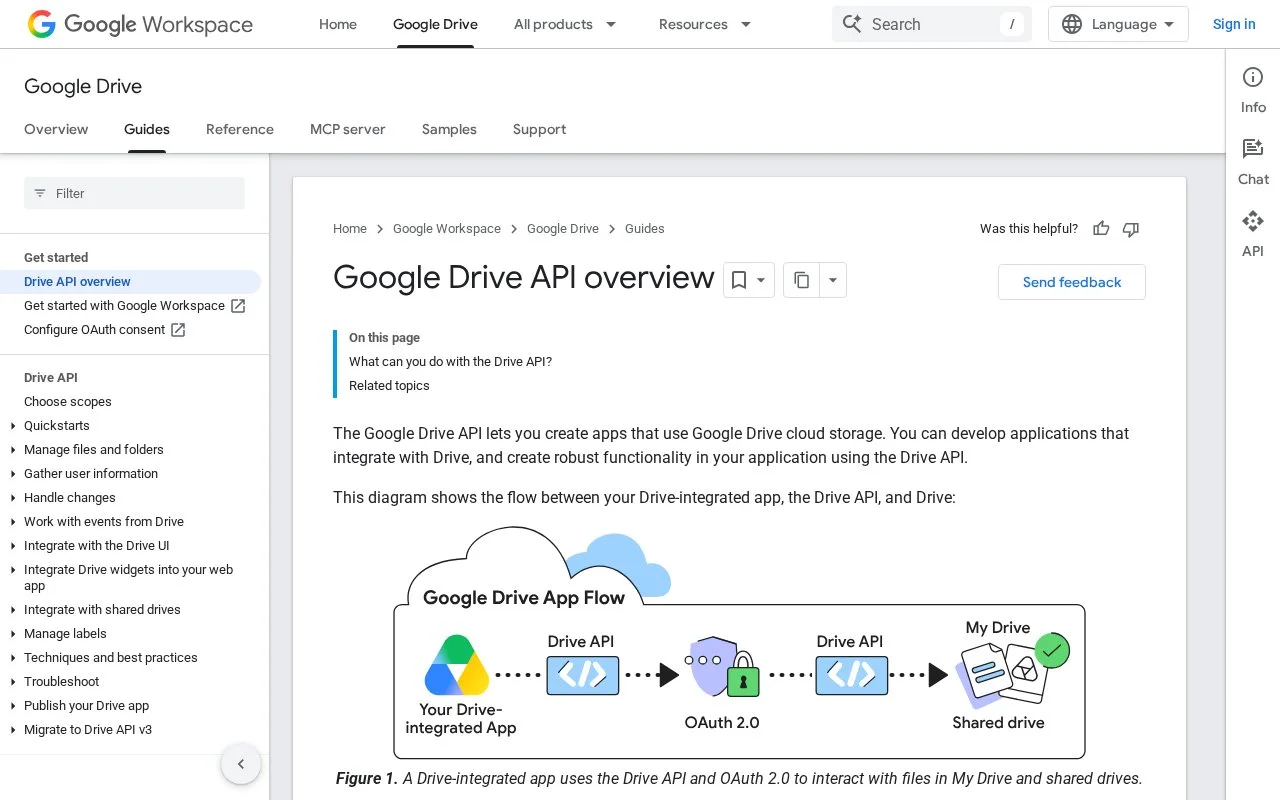Click the thumbs down icon
The width and height of the screenshot is (1280, 800).
1131,229
